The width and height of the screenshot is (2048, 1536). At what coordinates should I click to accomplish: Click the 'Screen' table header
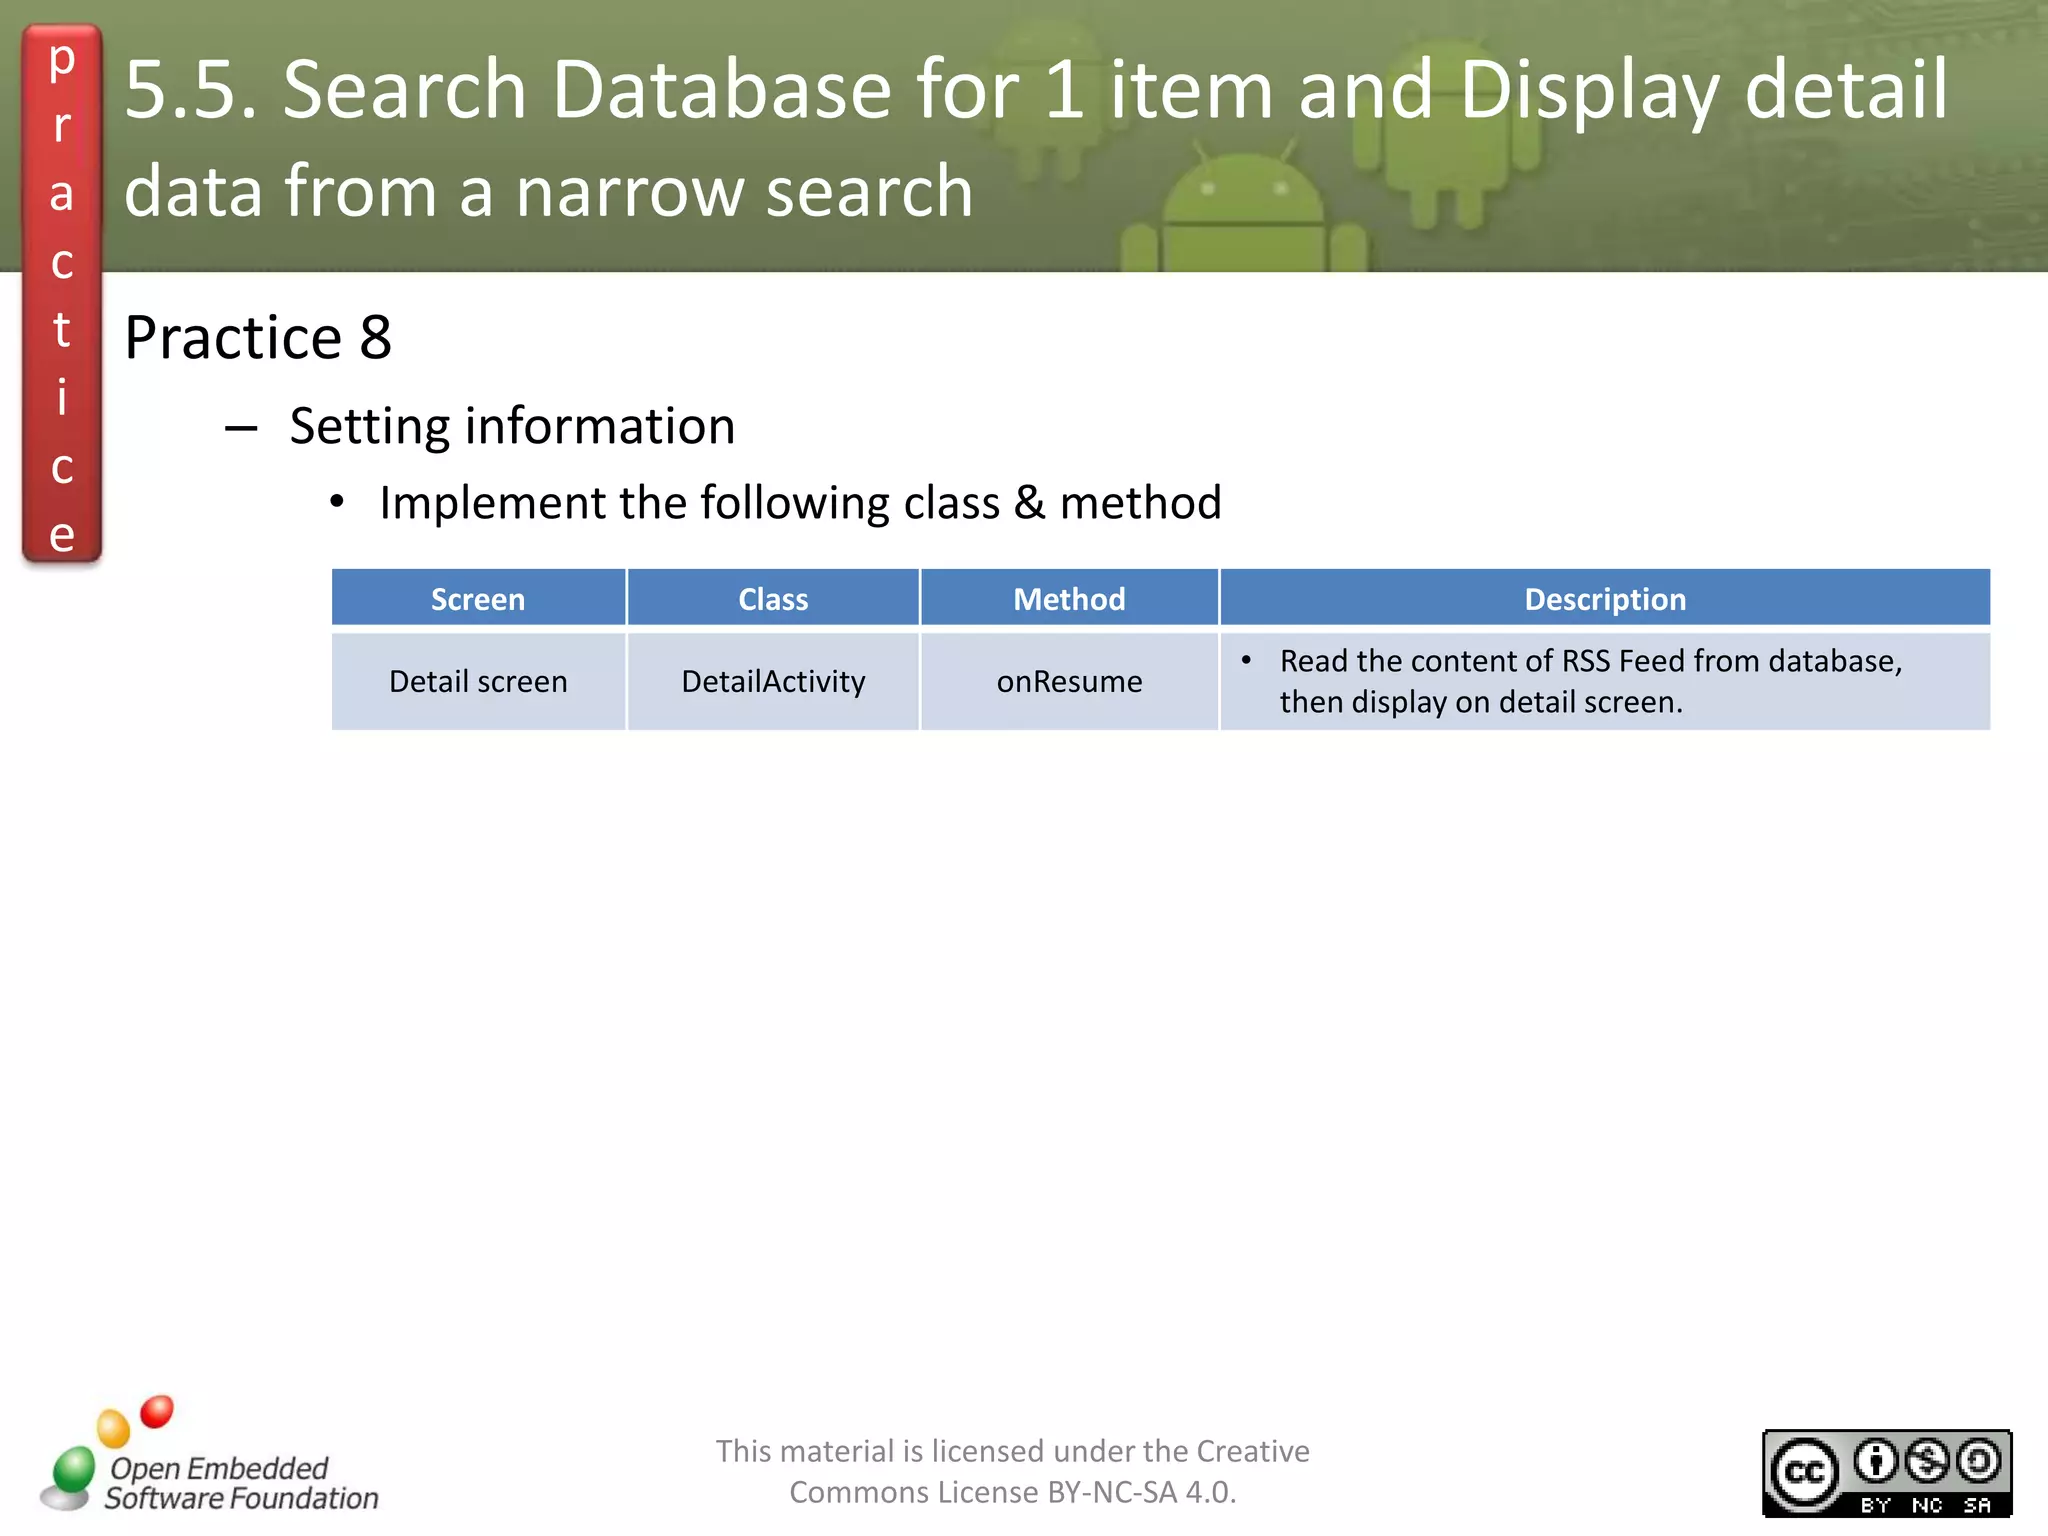[478, 598]
